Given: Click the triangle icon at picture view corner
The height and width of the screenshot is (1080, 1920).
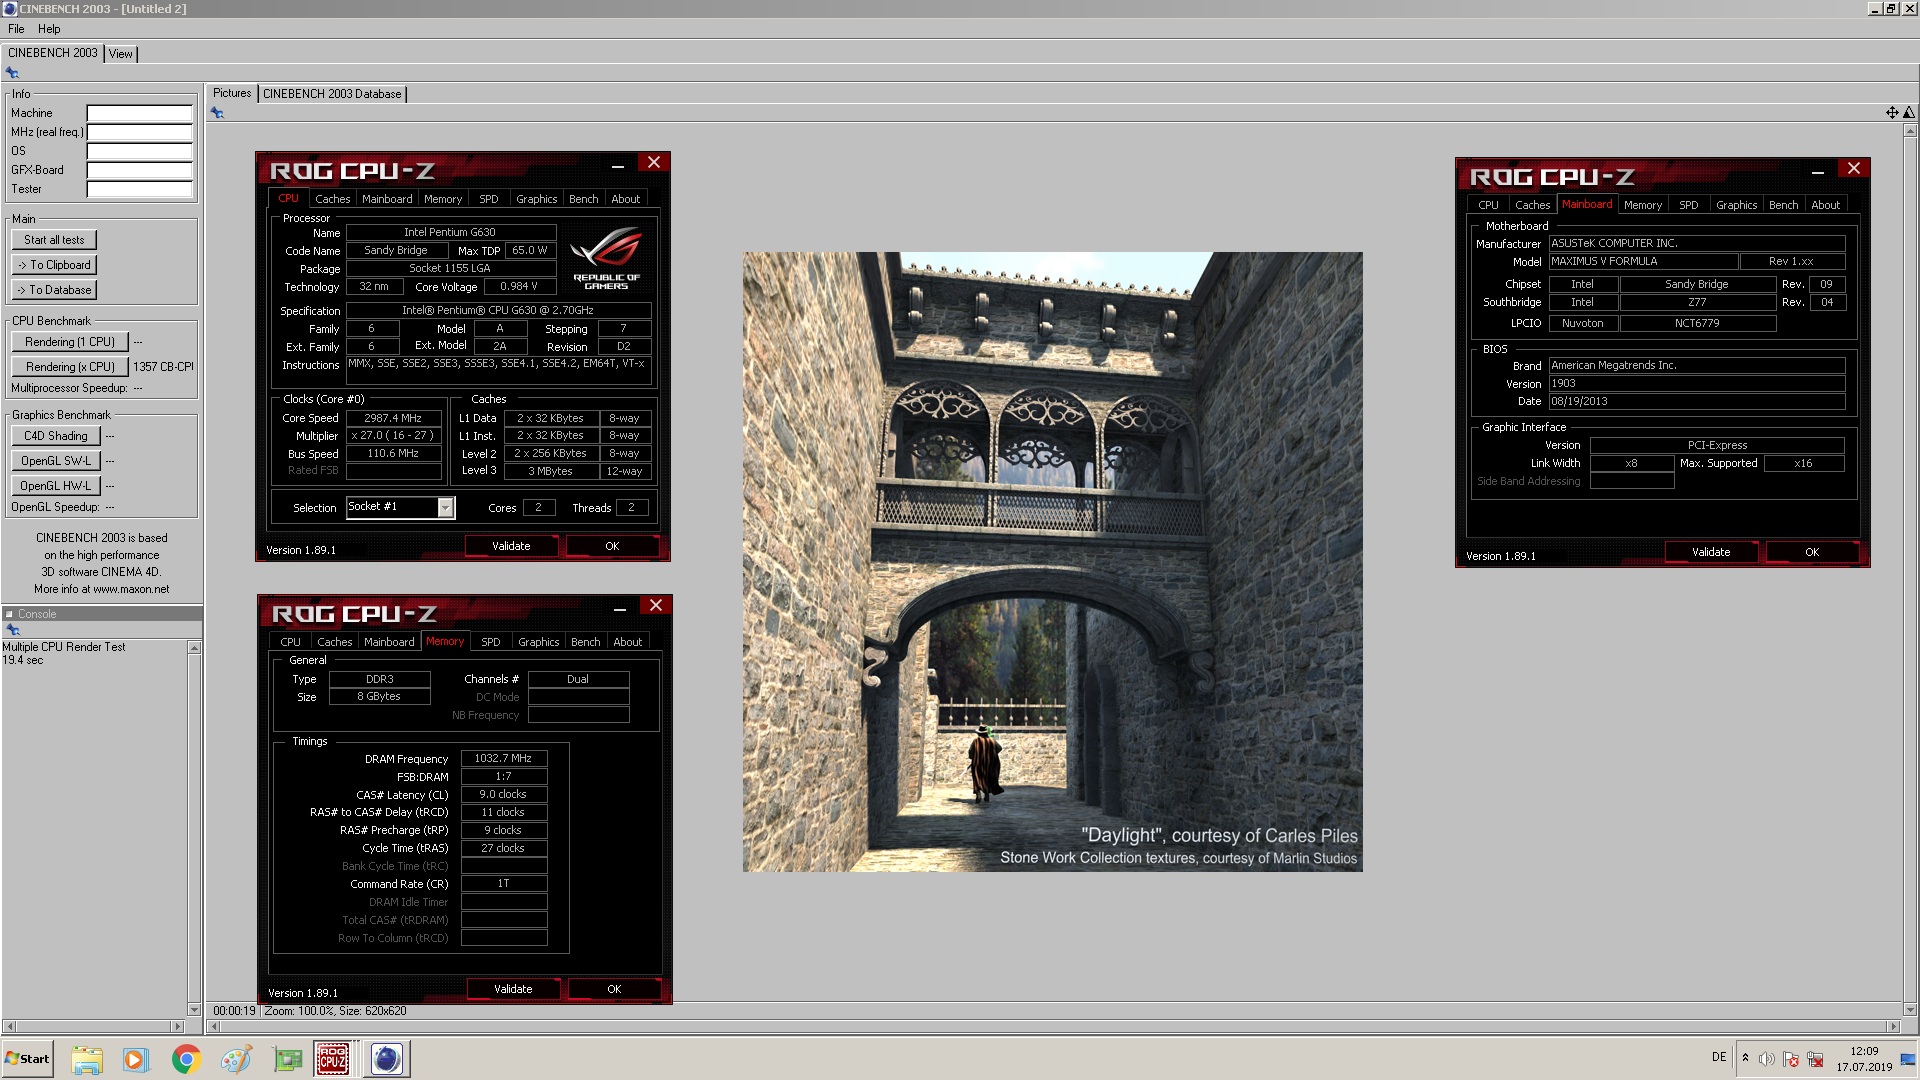Looking at the screenshot, I should 1909,112.
